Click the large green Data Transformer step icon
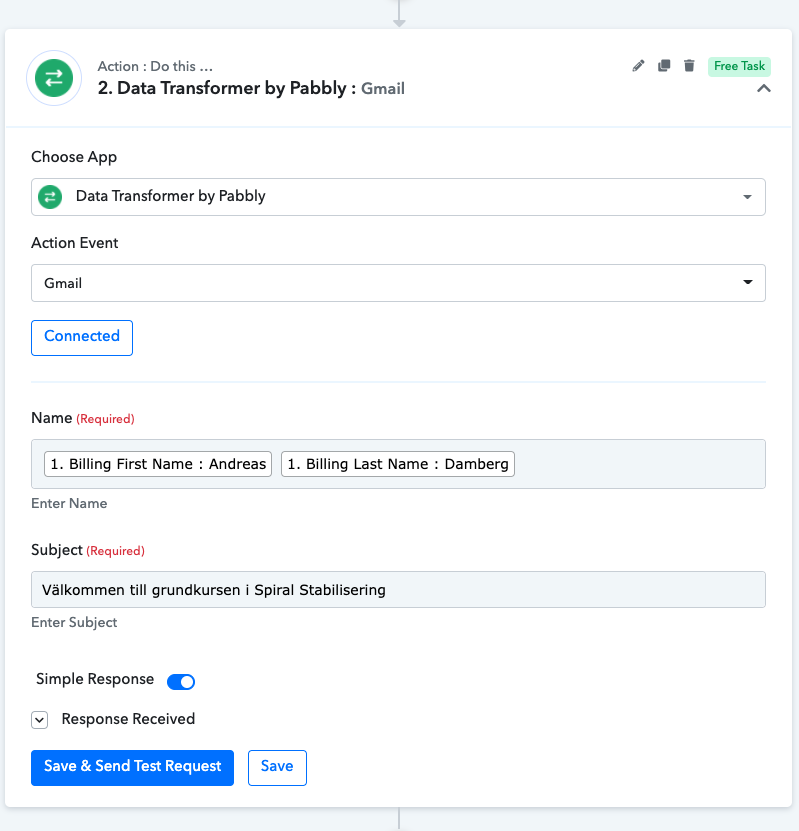 54,78
